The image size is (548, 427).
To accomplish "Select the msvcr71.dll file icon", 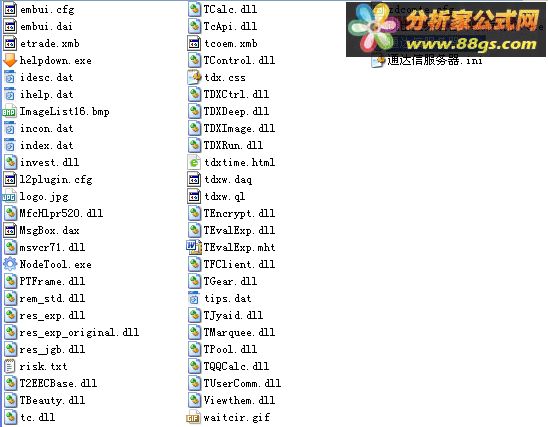I will (x=10, y=247).
